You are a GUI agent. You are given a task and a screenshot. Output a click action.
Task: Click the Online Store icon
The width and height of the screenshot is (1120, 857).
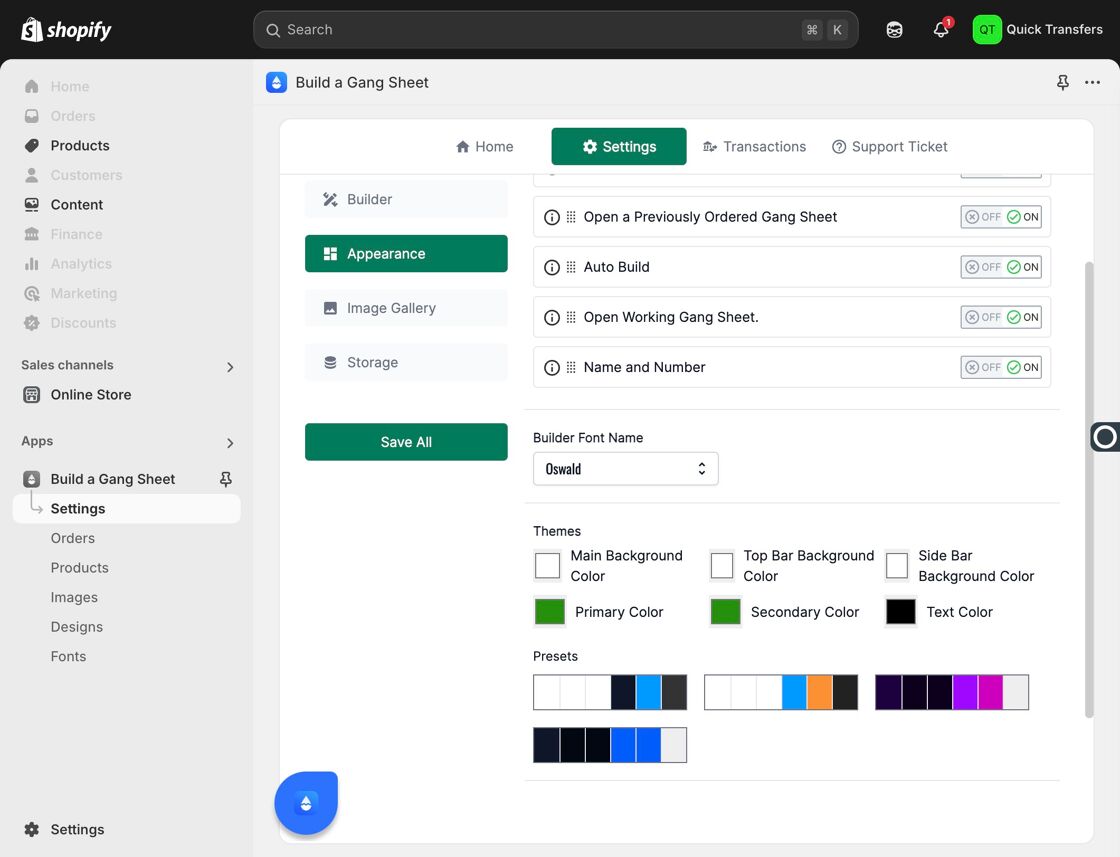tap(31, 395)
